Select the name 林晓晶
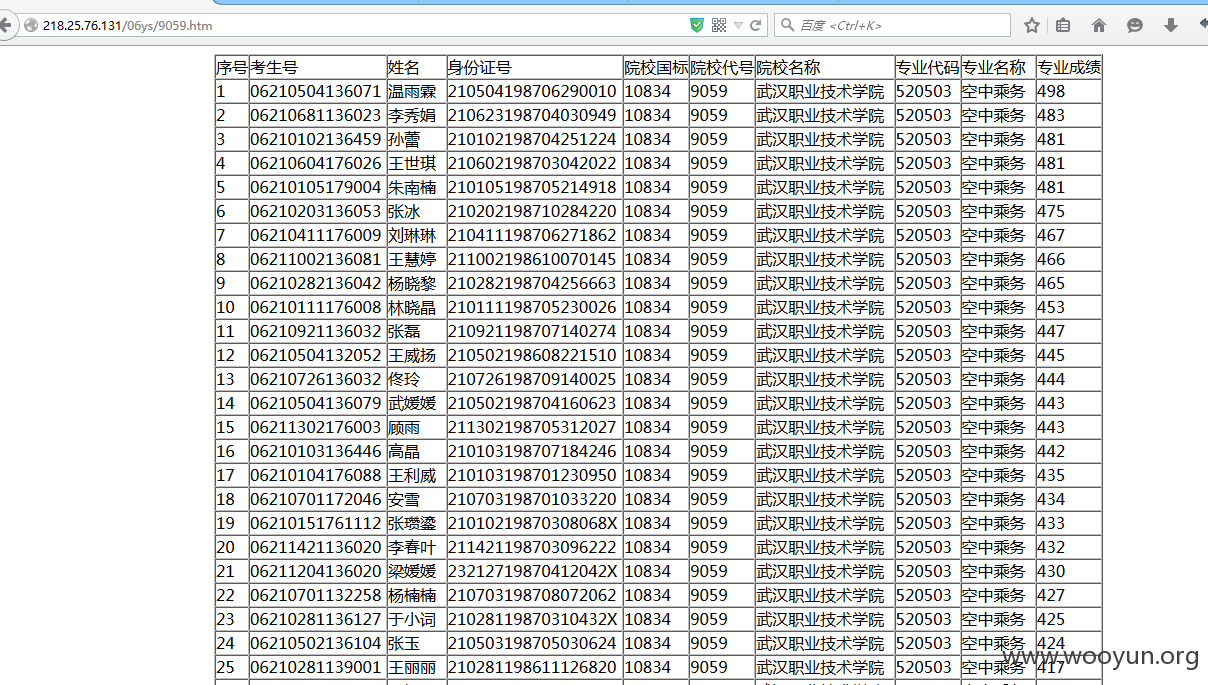This screenshot has height=685, width=1208. (x=412, y=307)
